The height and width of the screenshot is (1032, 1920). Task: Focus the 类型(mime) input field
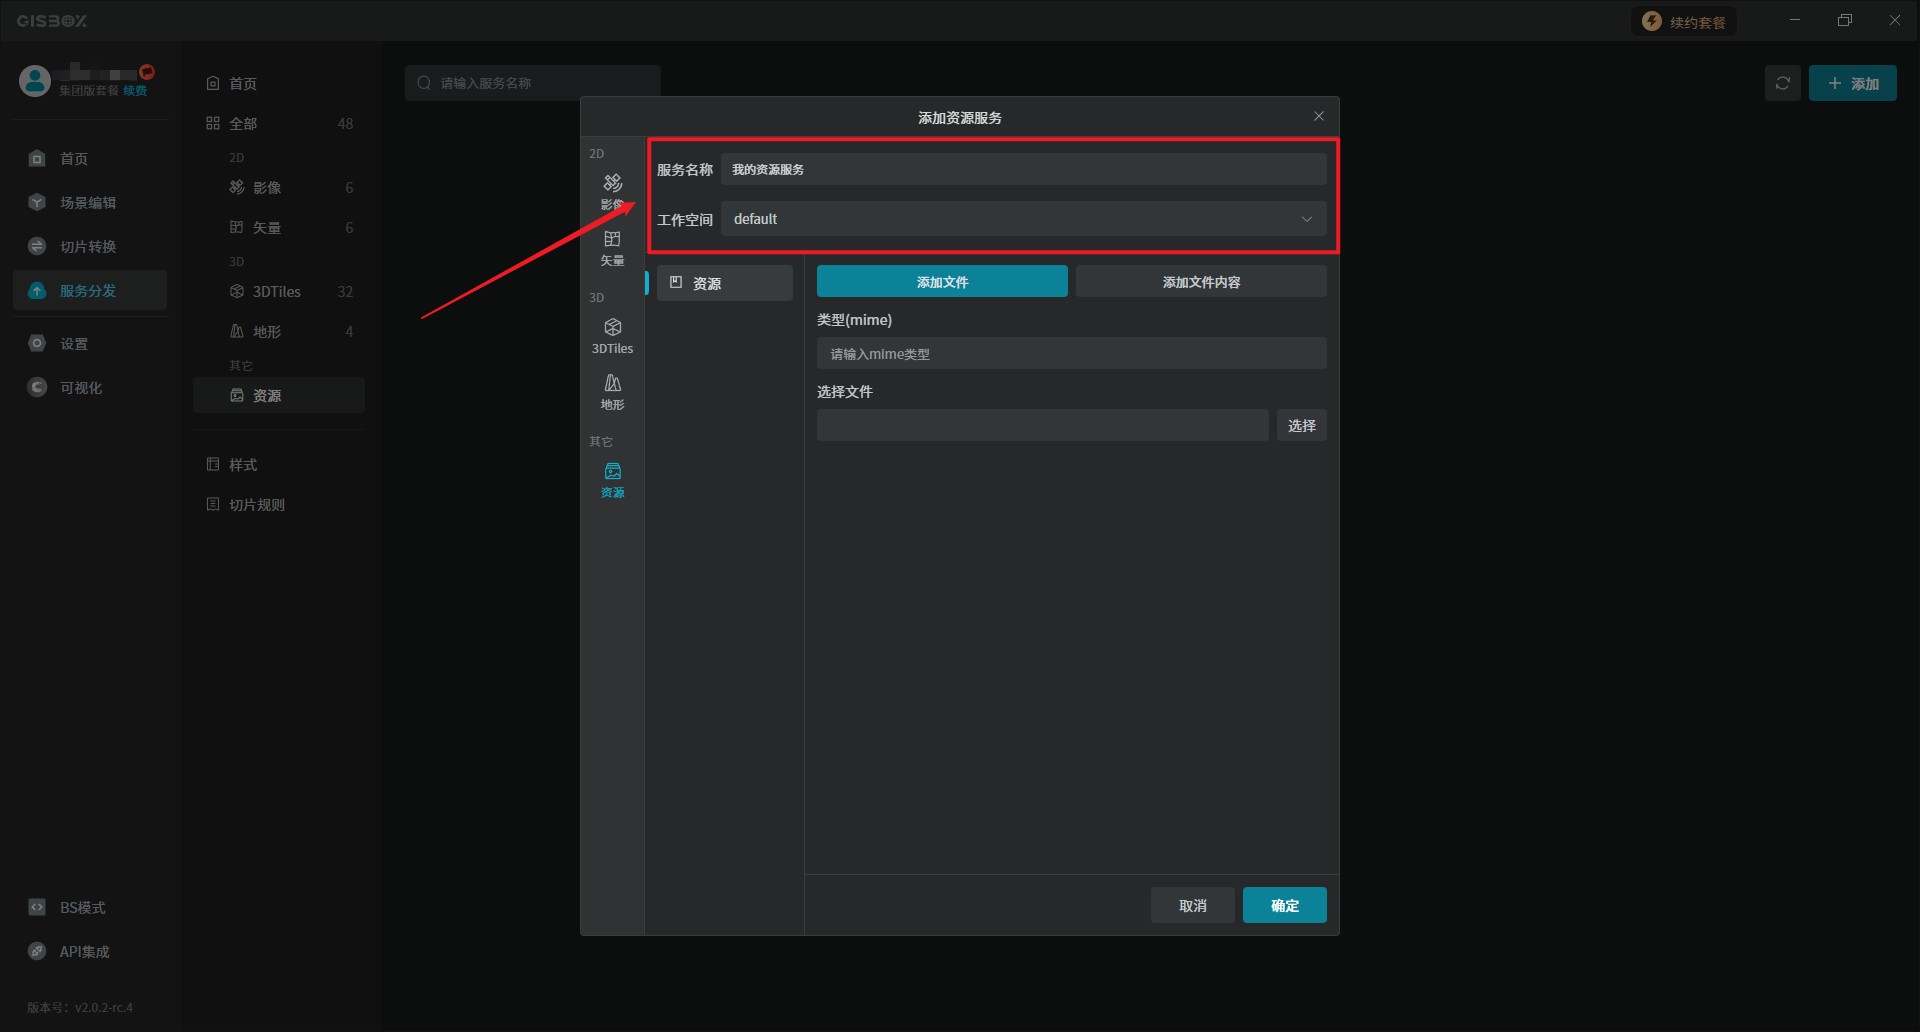click(1070, 354)
